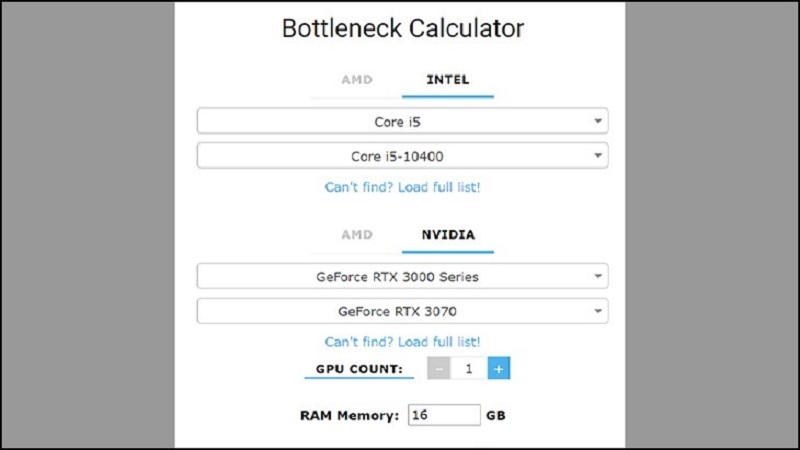
Task: Open the Core i5 processor series dropdown
Action: click(x=402, y=121)
